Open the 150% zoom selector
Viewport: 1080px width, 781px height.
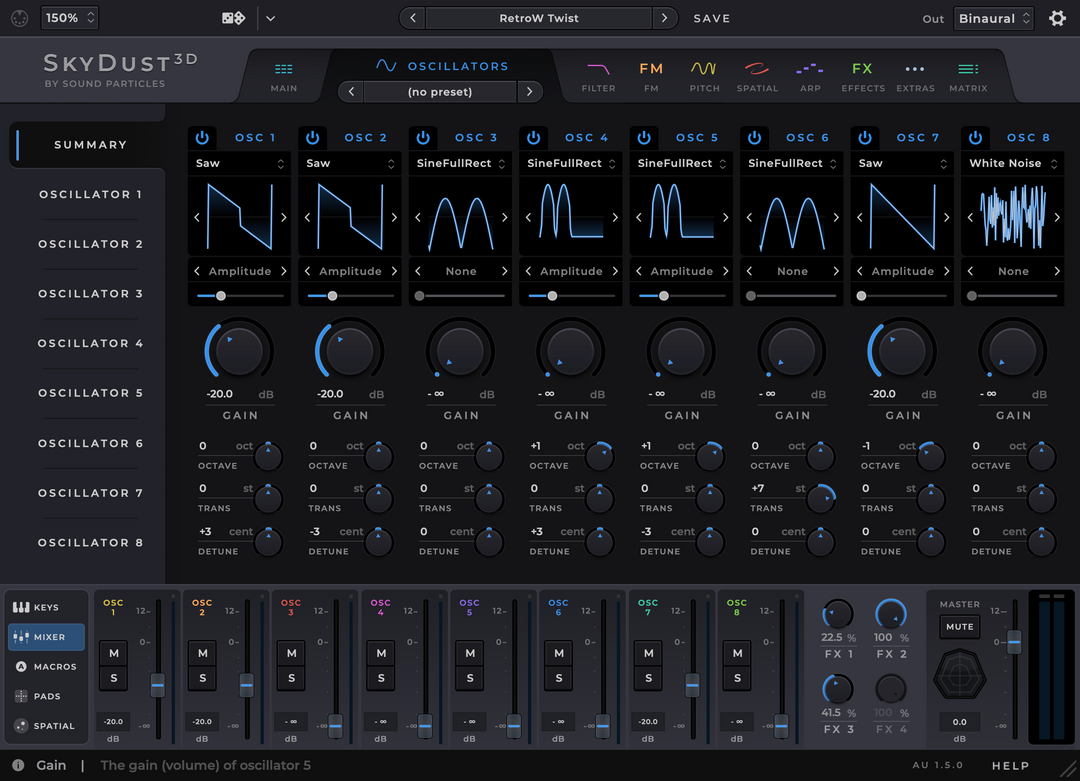pyautogui.click(x=70, y=18)
